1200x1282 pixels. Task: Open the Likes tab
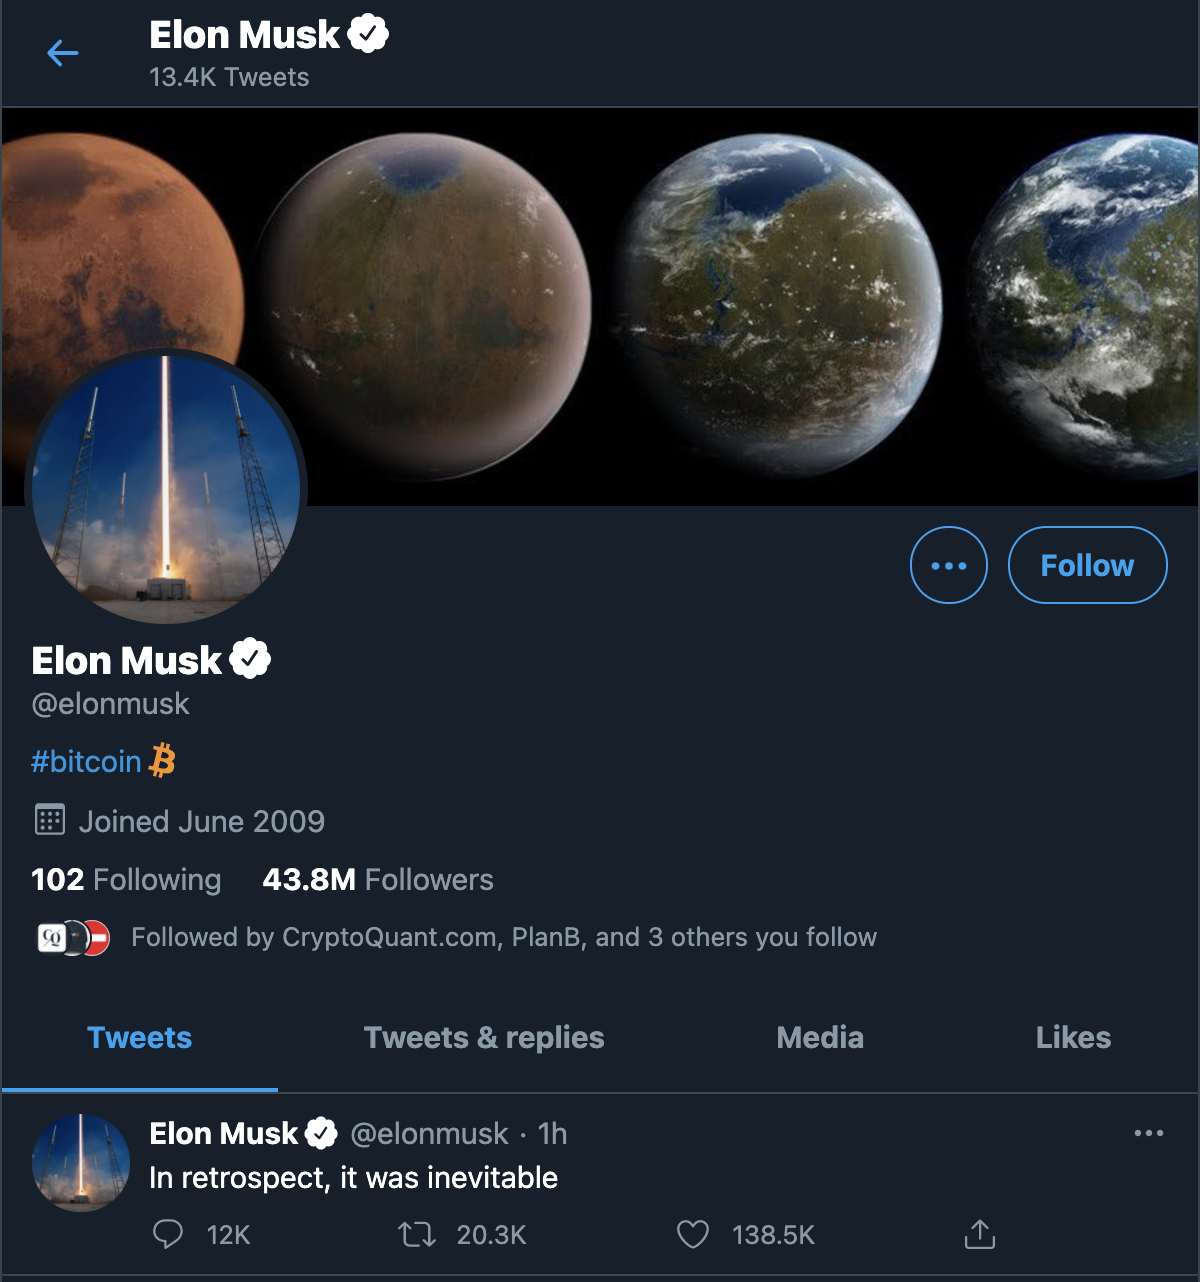point(1073,1038)
